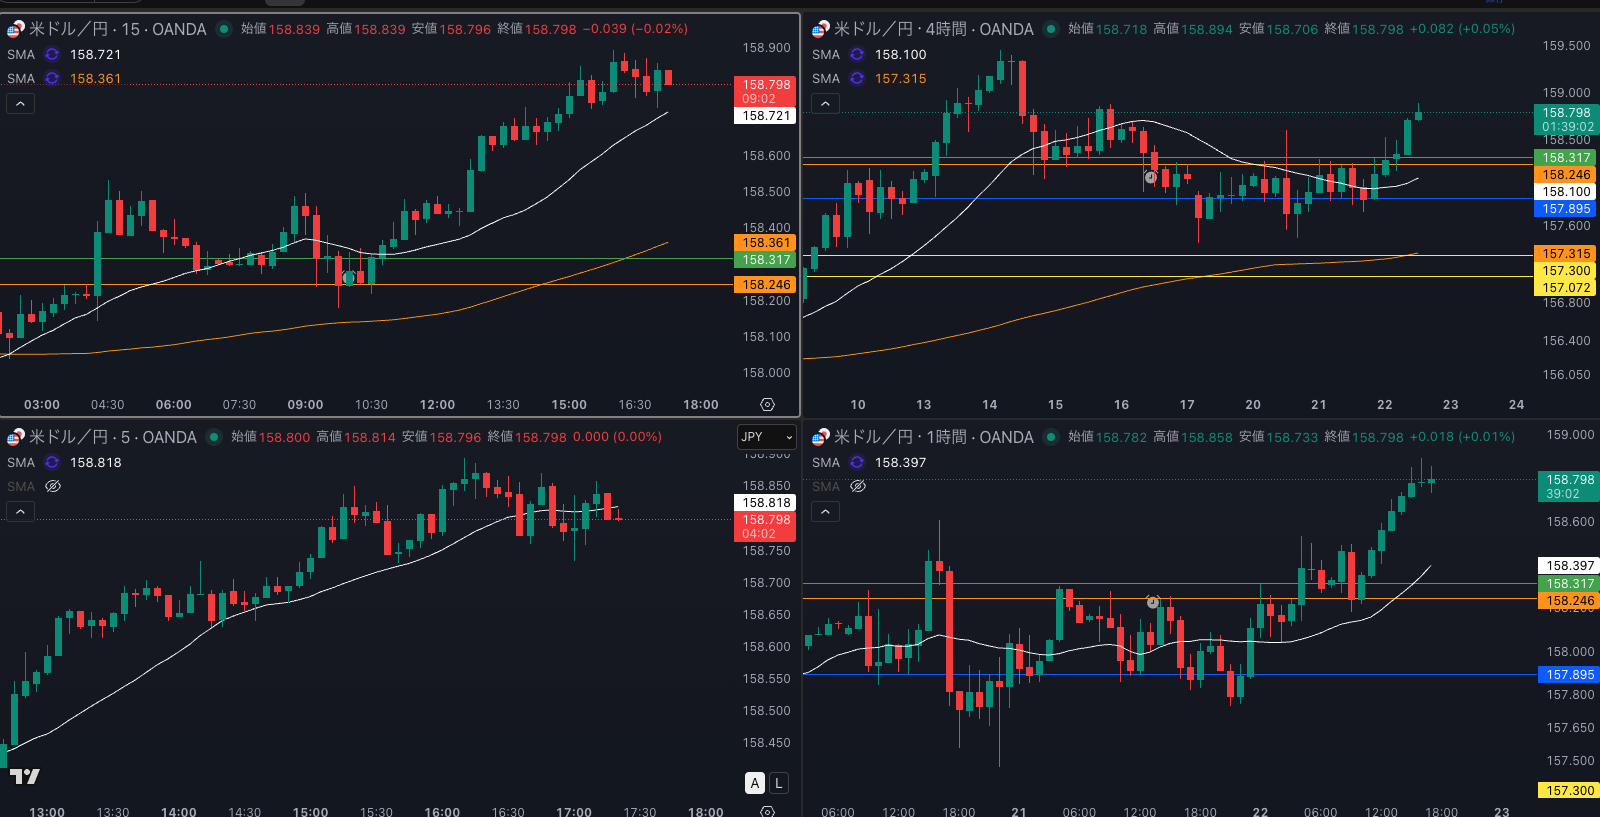Click the 米ドル/円 · 4時間 · OANDA symbol title
1600x817 pixels.
tap(933, 29)
